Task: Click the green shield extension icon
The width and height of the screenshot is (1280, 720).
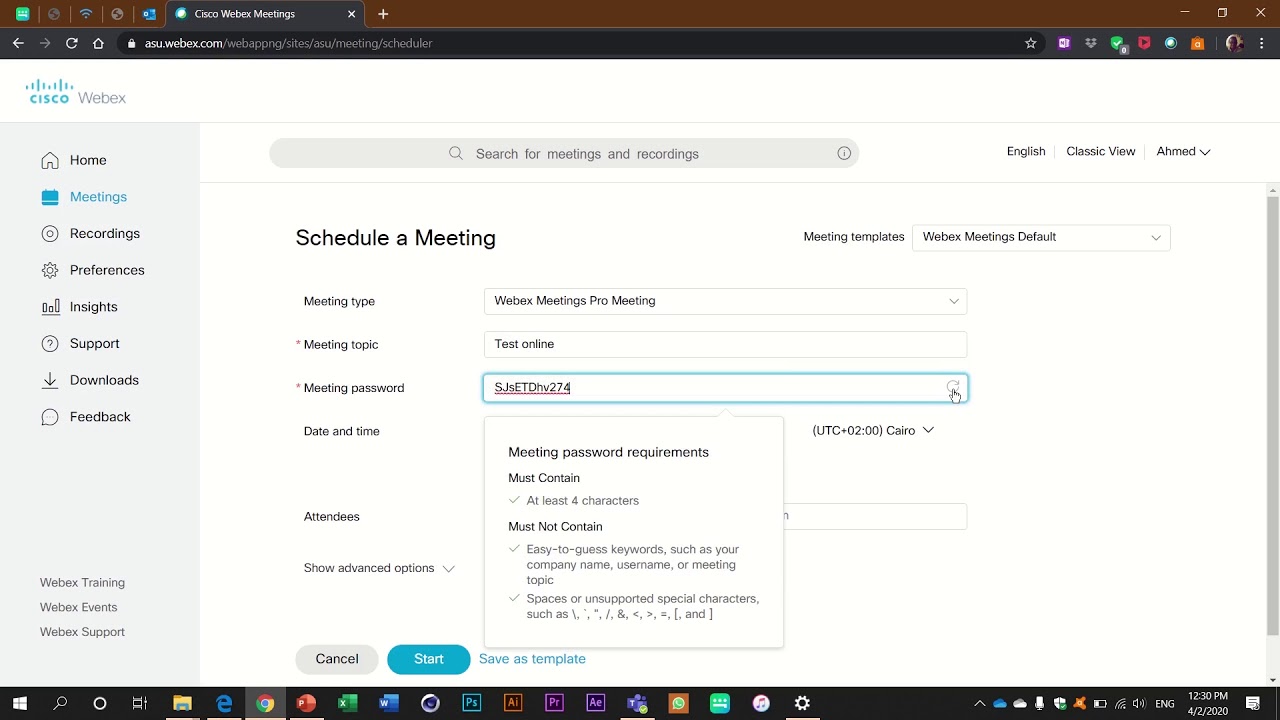Action: click(x=1119, y=44)
